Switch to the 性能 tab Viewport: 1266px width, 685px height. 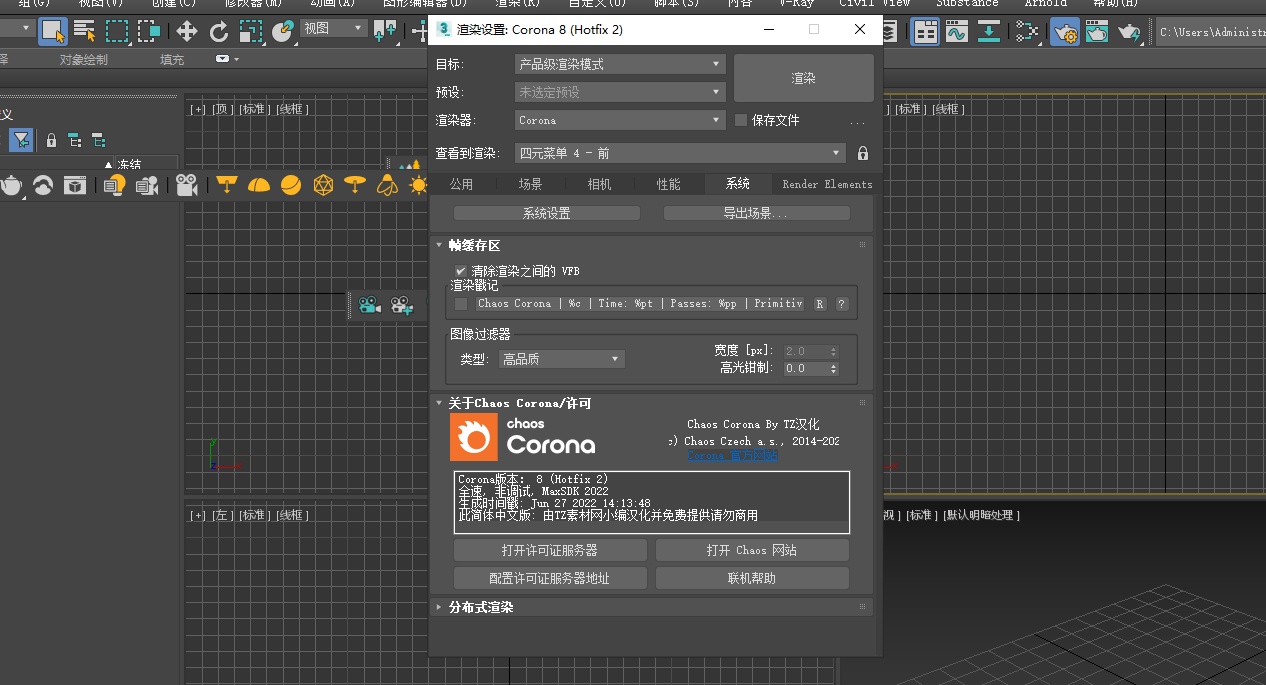[668, 184]
